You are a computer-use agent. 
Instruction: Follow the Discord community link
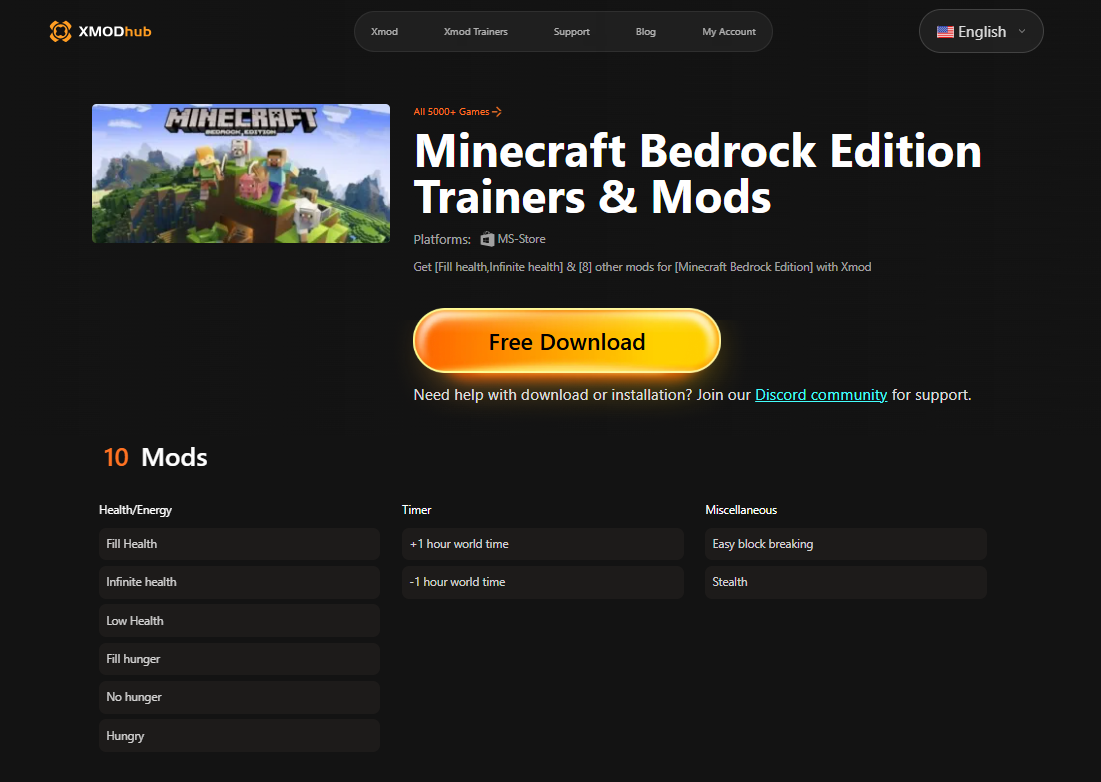821,395
